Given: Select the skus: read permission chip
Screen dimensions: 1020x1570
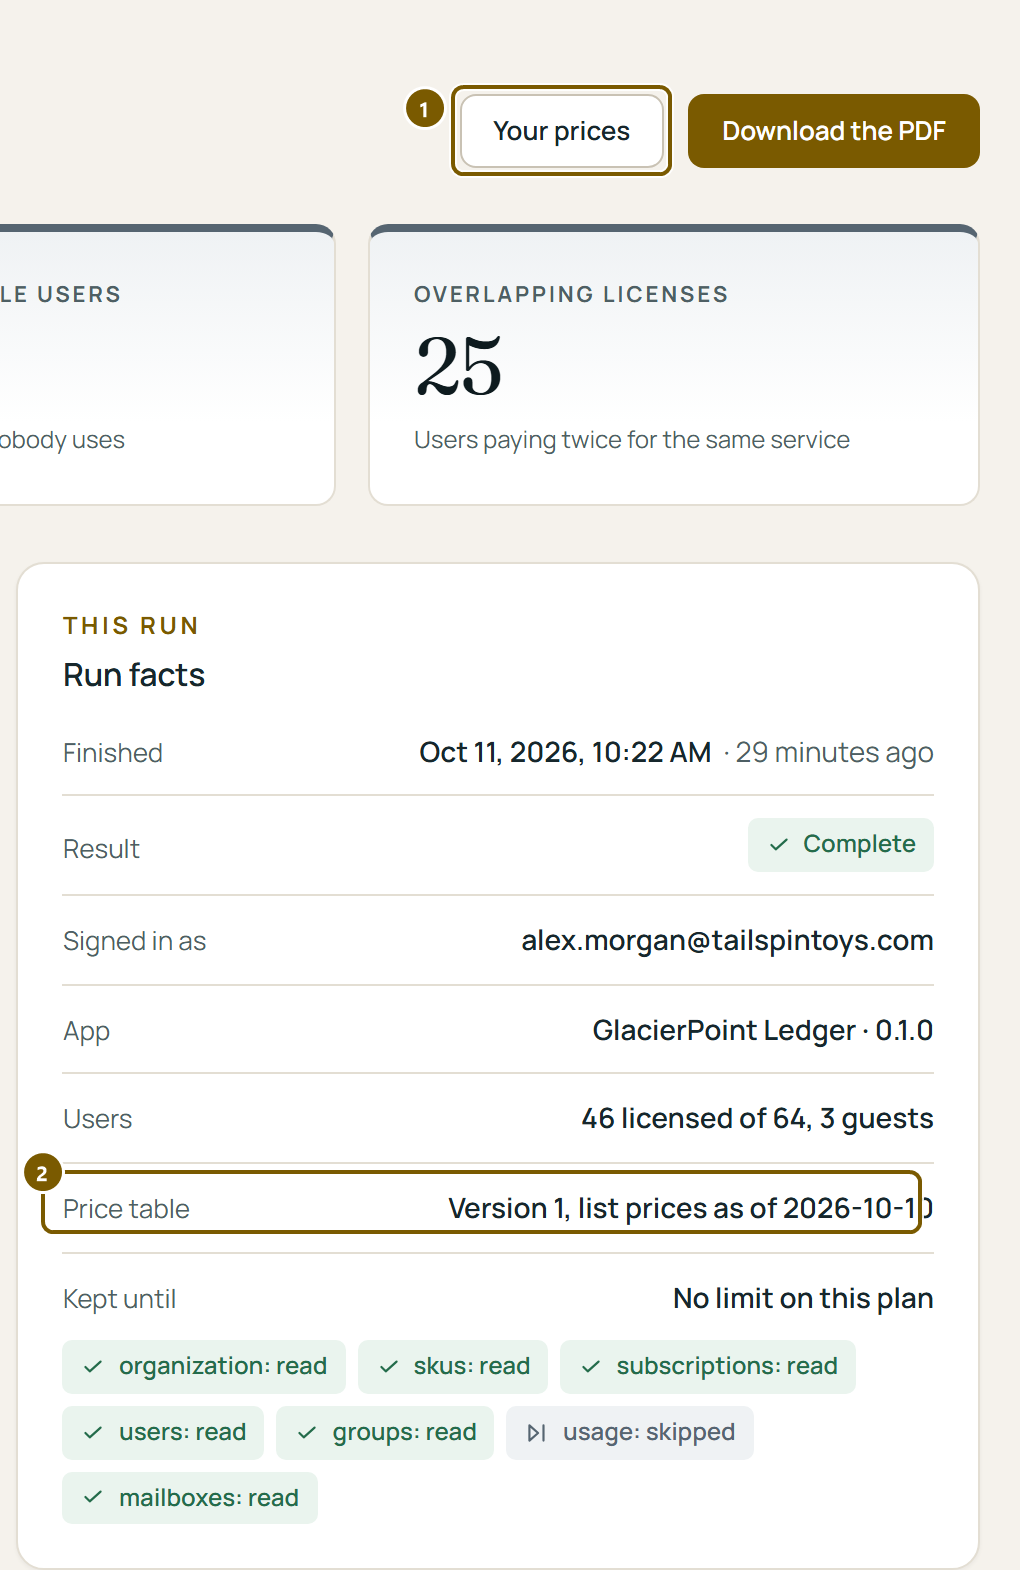Looking at the screenshot, I should 453,1366.
